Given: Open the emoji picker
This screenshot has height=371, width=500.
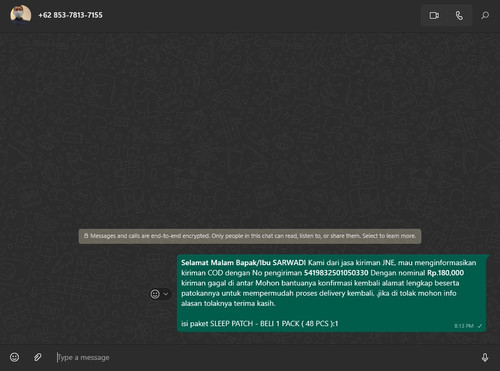Looking at the screenshot, I should (14, 357).
